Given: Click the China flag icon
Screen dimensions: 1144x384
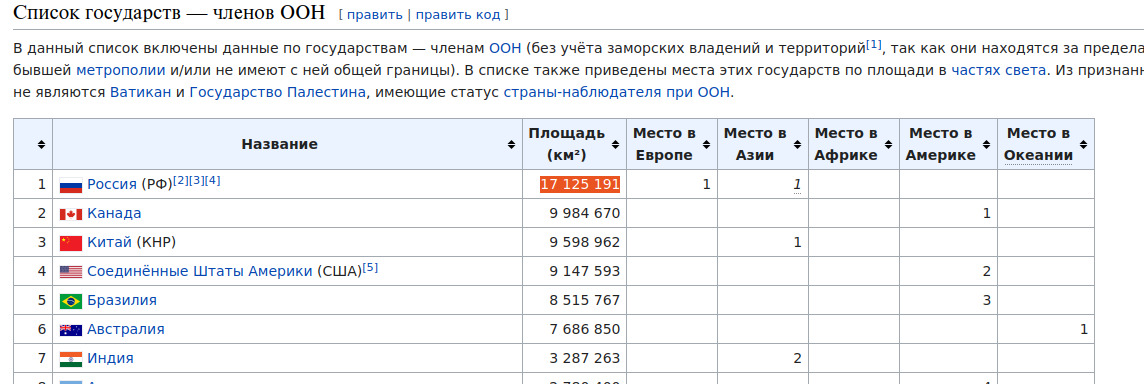Looking at the screenshot, I should click(71, 243).
